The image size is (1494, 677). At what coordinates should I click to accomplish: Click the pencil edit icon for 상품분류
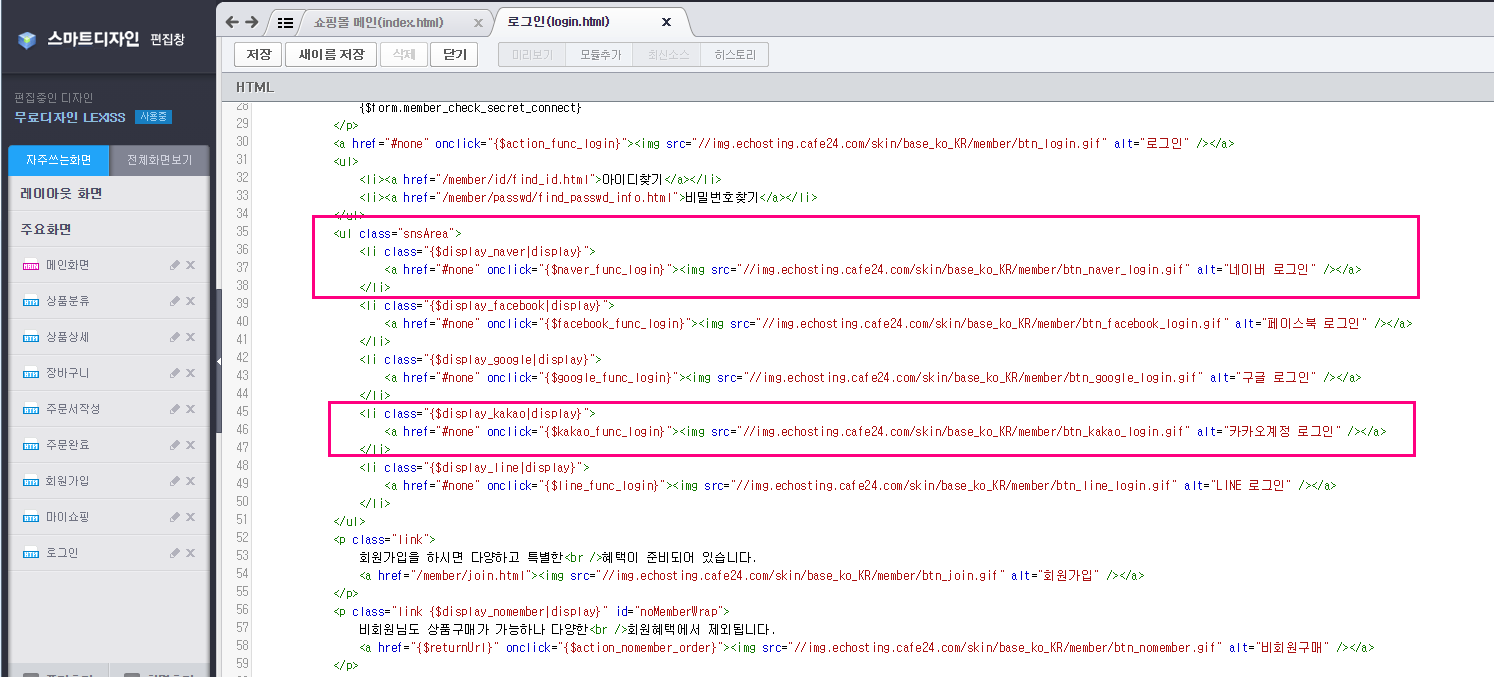(175, 301)
